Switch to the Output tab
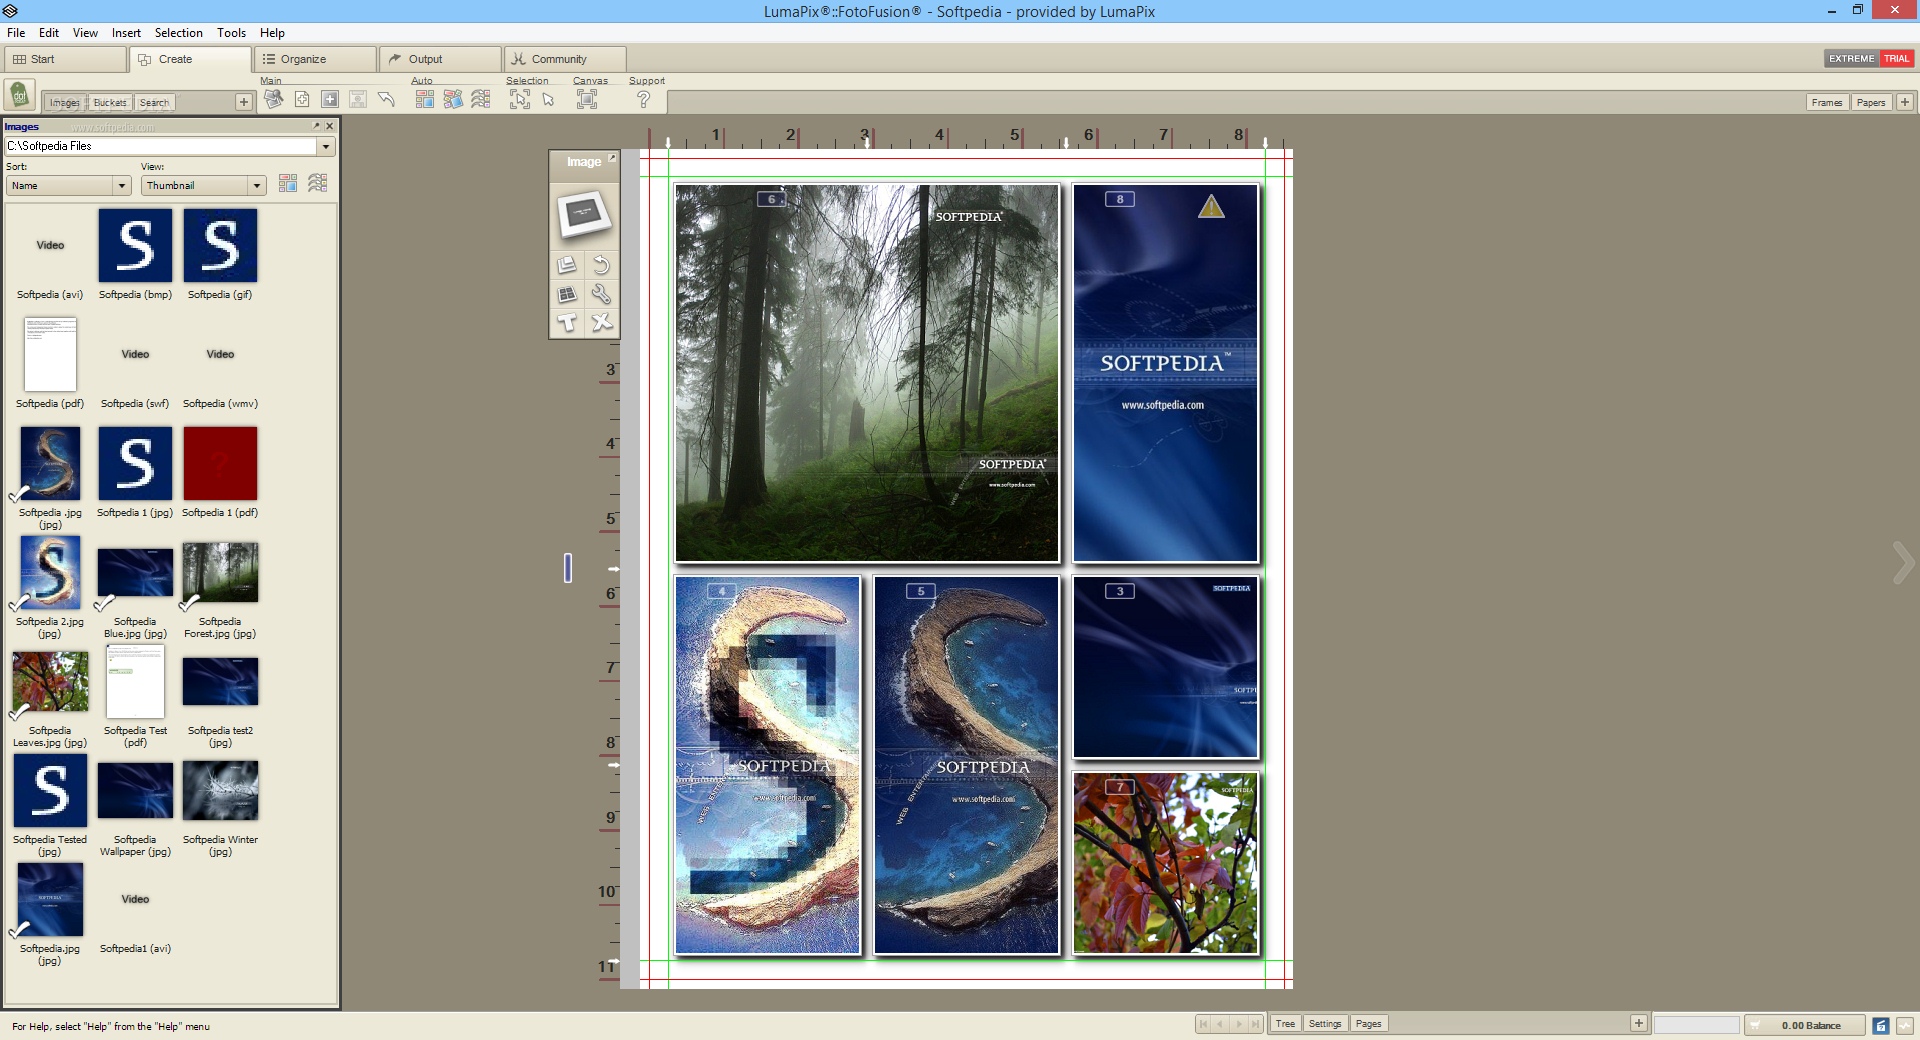This screenshot has height=1040, width=1920. click(x=440, y=59)
